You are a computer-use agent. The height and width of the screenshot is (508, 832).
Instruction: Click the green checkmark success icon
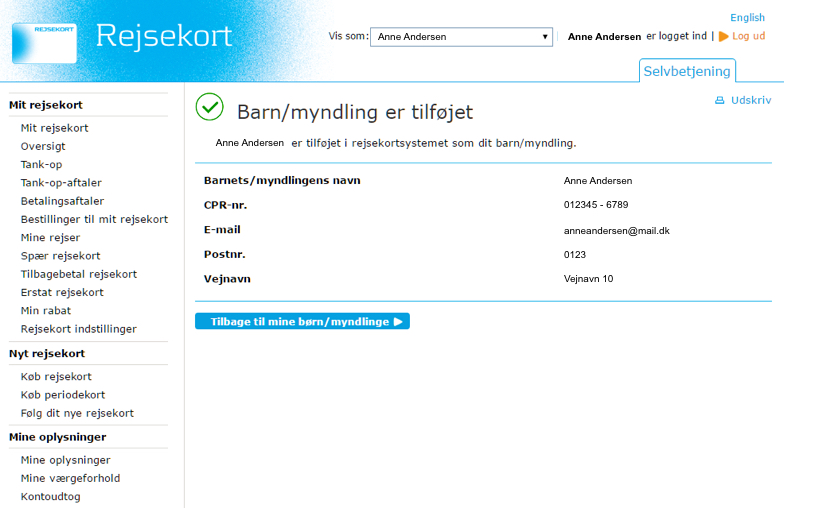(210, 107)
